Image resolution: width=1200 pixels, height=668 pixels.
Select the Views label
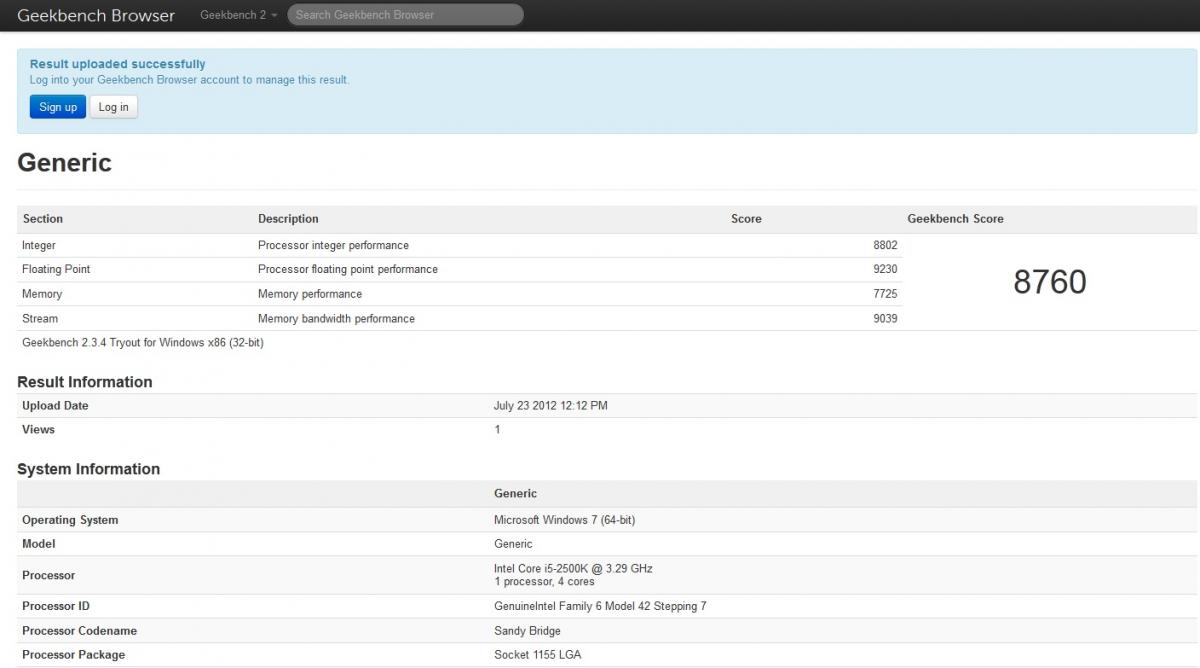click(38, 430)
